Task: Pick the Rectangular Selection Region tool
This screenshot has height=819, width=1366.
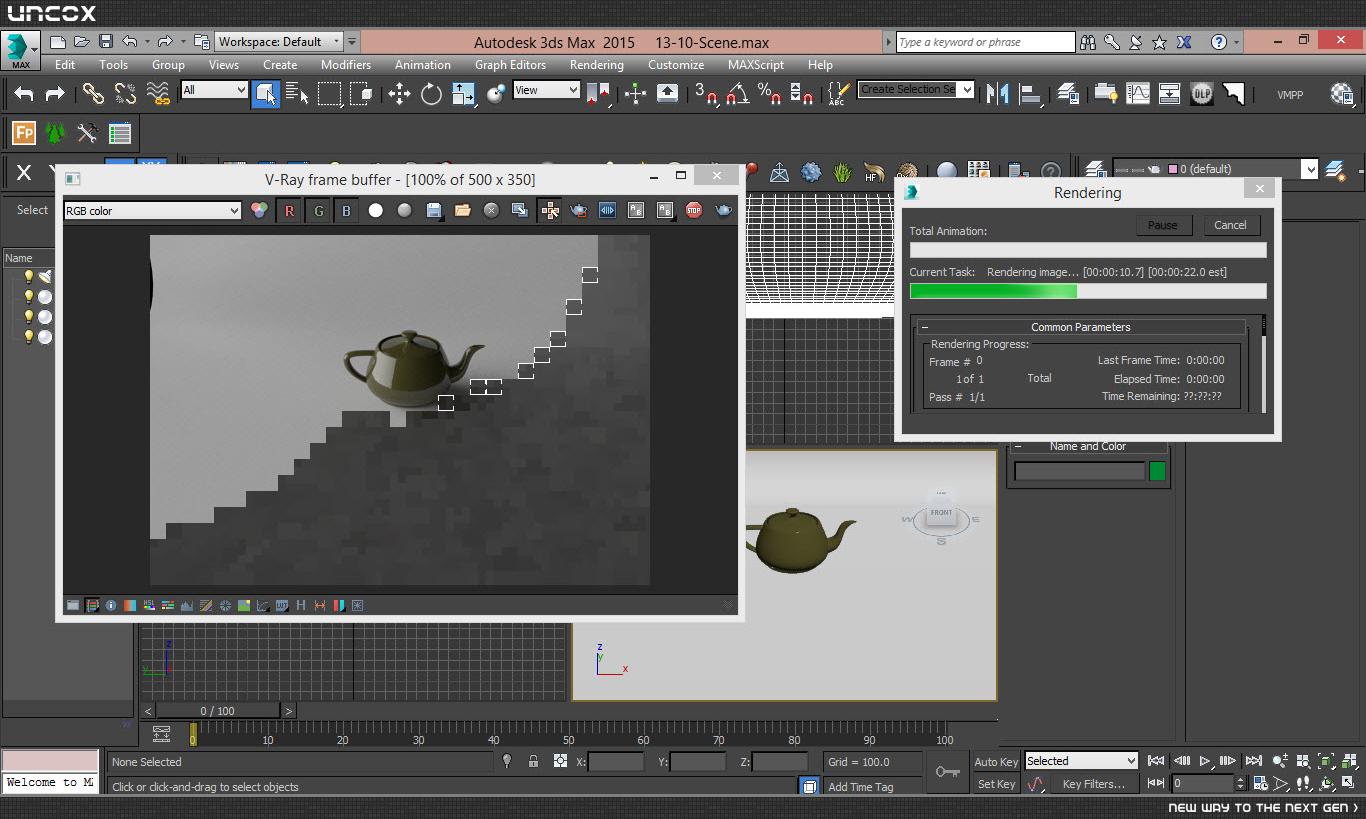Action: [329, 93]
